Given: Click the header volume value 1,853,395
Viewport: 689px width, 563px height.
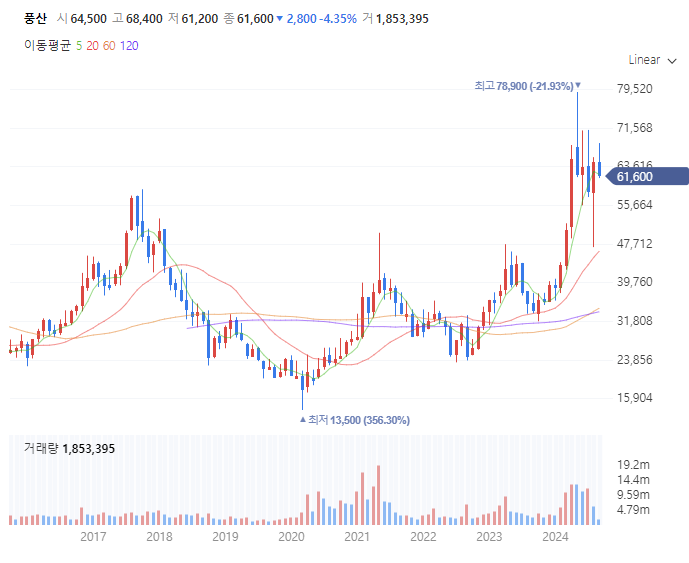Looking at the screenshot, I should click(x=402, y=19).
